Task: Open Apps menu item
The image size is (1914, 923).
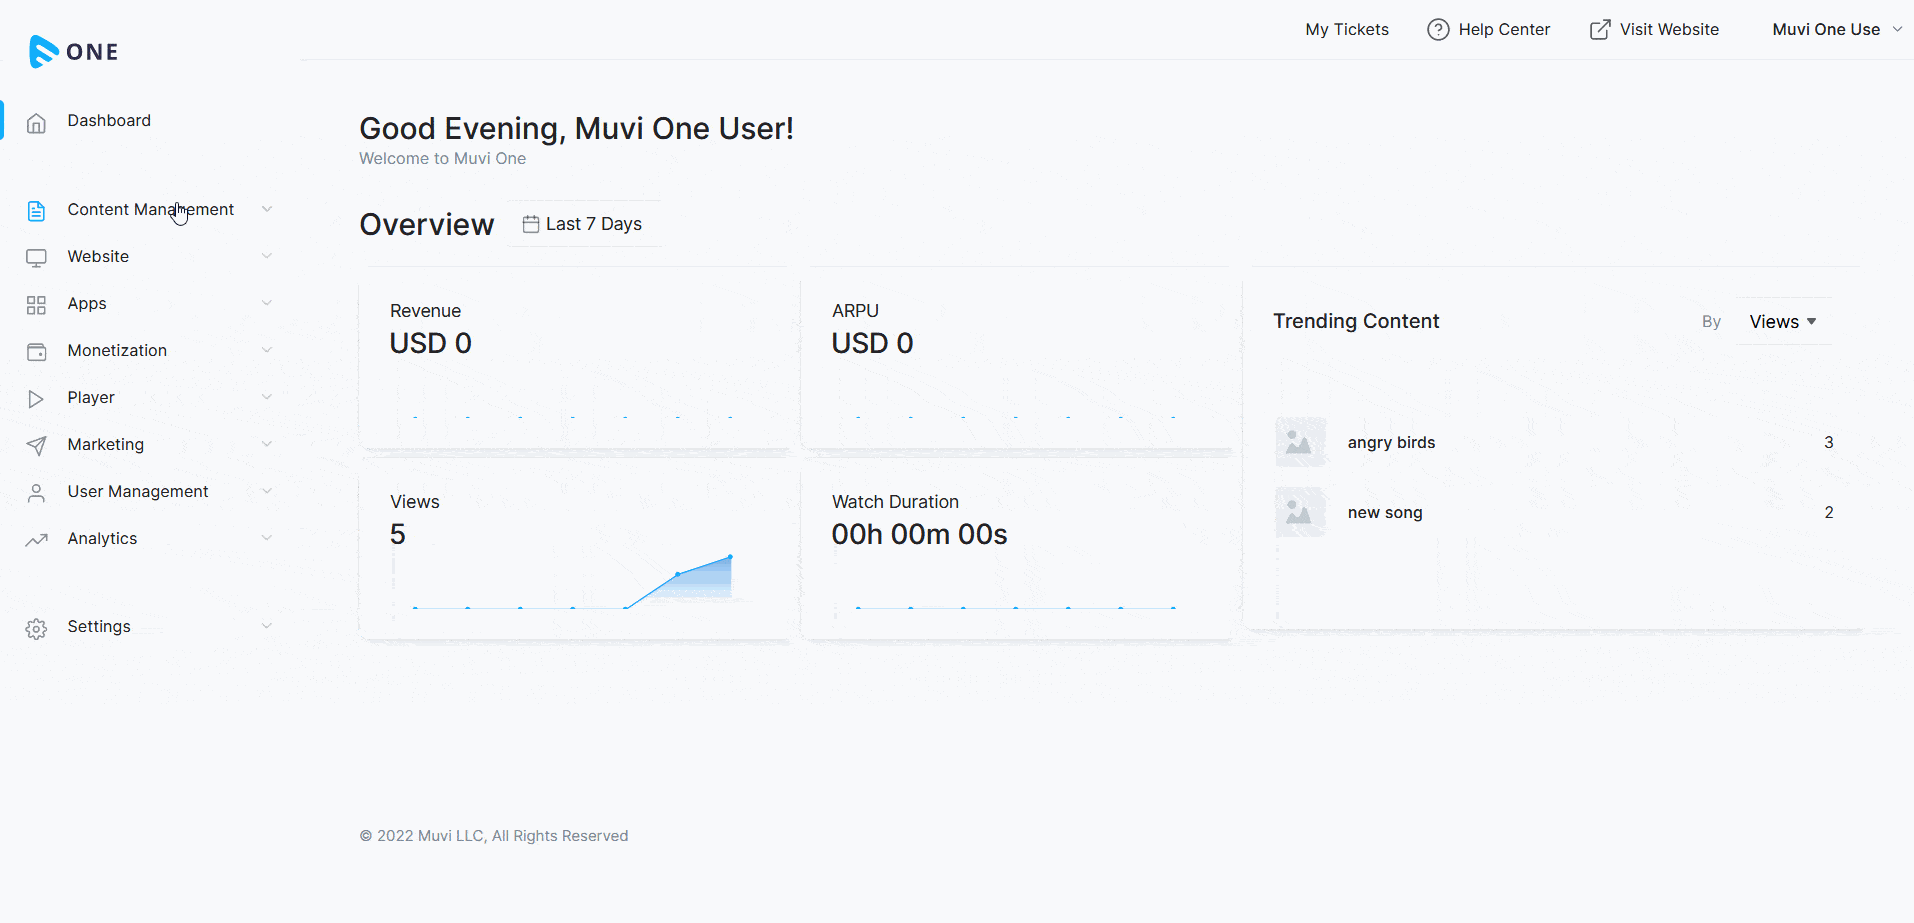Action: 87,303
